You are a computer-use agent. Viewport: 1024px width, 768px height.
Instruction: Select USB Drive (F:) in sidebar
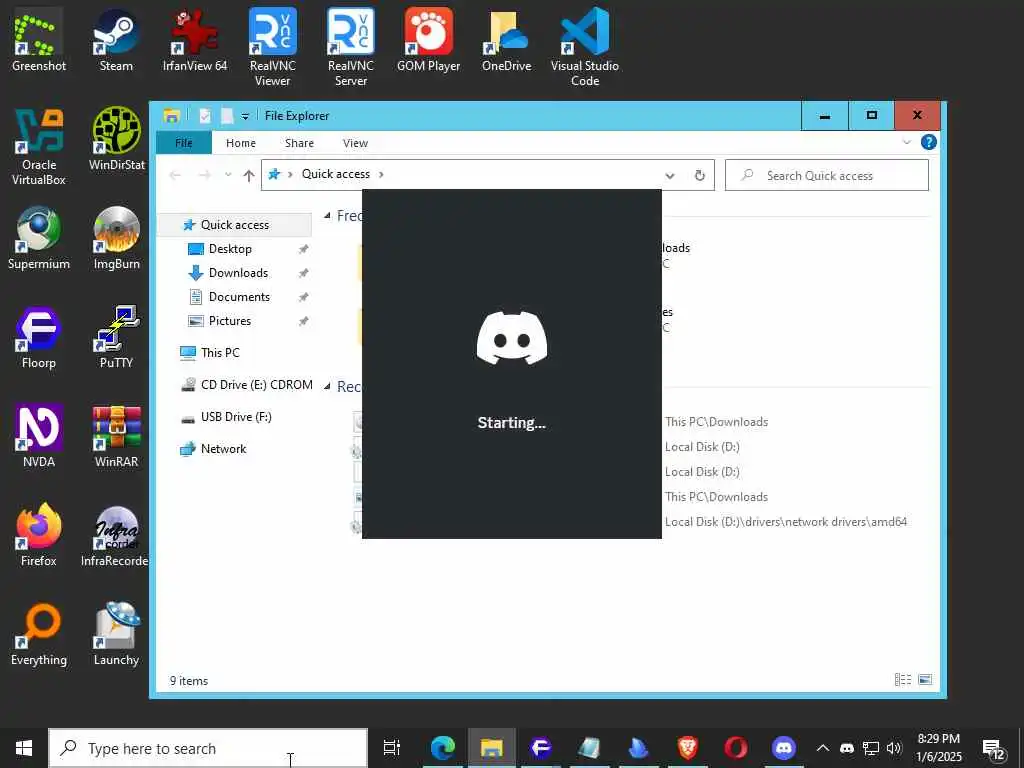coord(235,417)
